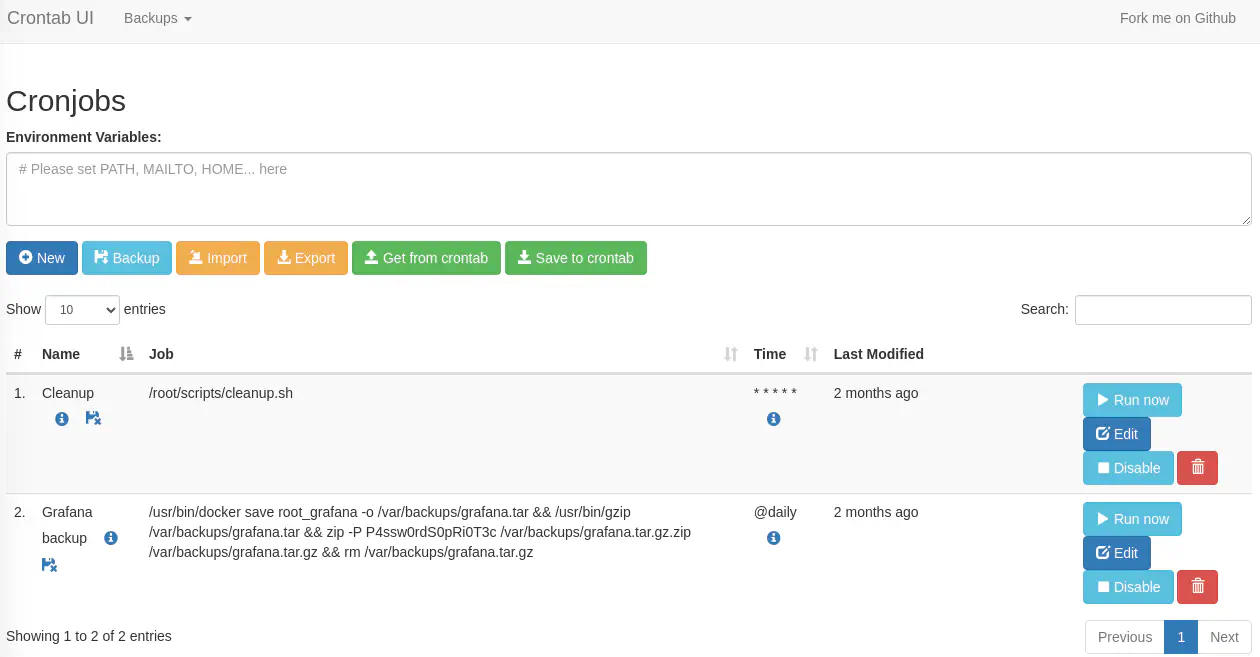1260x657 pixels.
Task: Click the save-disabled icon under Grafana backup
Action: coord(49,565)
